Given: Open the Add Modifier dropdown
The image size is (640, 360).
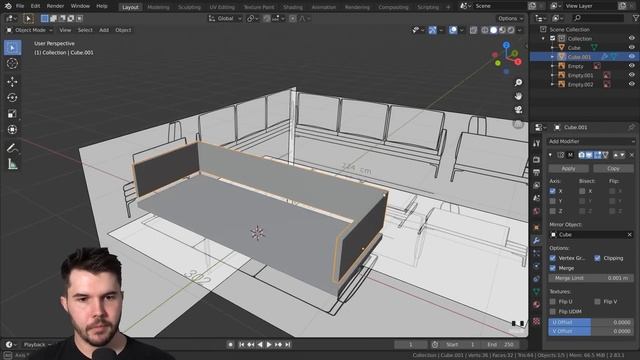Looking at the screenshot, I should coord(591,141).
